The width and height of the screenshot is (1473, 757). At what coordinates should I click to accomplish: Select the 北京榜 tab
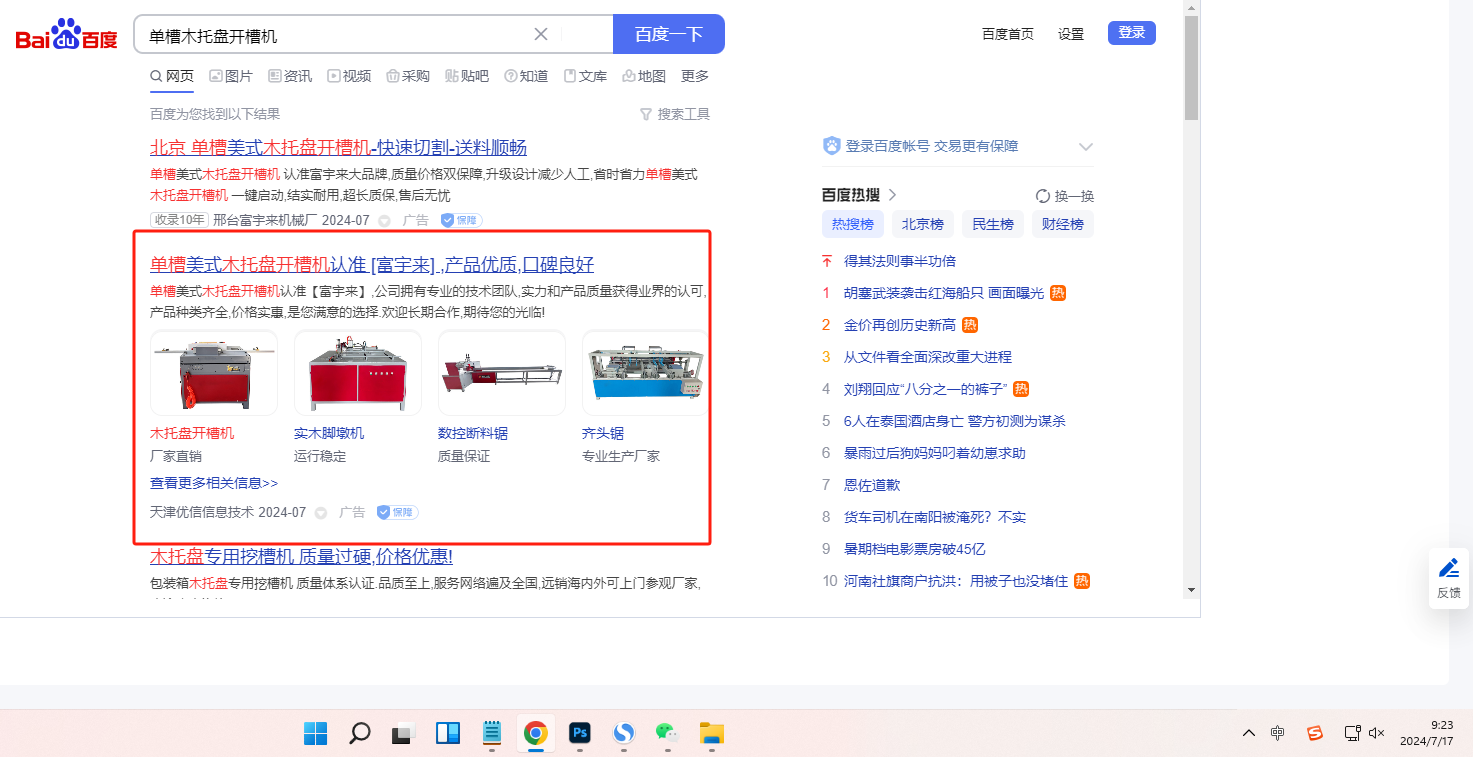coord(923,224)
